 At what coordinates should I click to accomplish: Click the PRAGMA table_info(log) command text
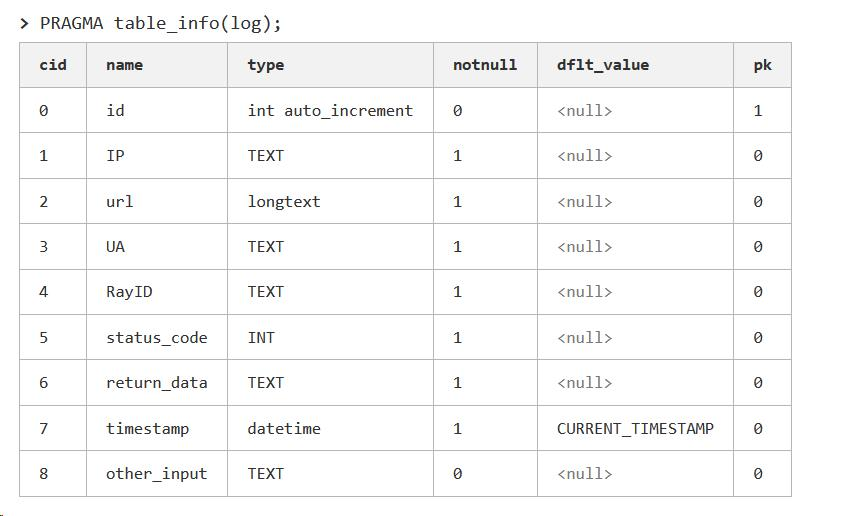coord(160,24)
